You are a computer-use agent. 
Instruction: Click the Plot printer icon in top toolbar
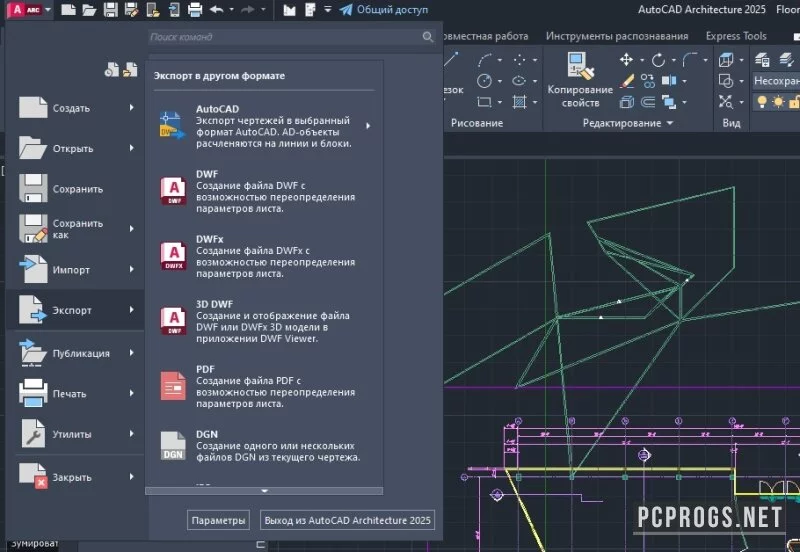(195, 10)
